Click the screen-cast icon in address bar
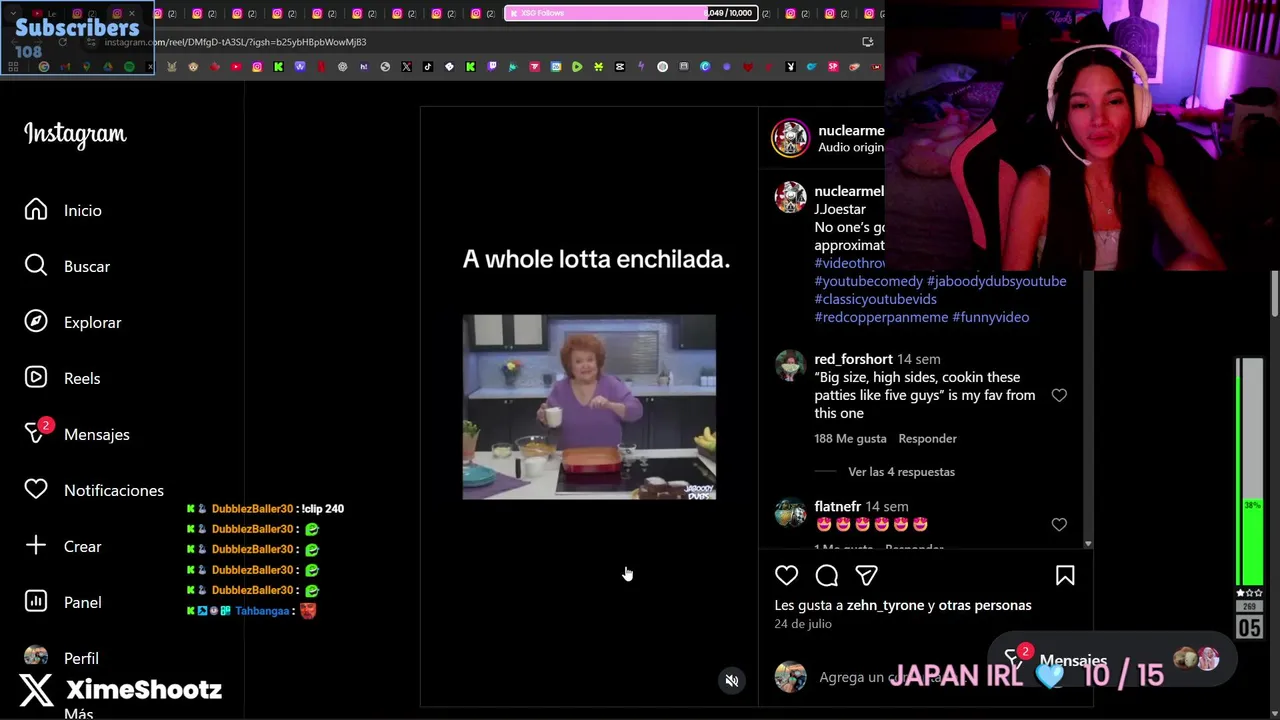This screenshot has width=1280, height=720. (868, 42)
